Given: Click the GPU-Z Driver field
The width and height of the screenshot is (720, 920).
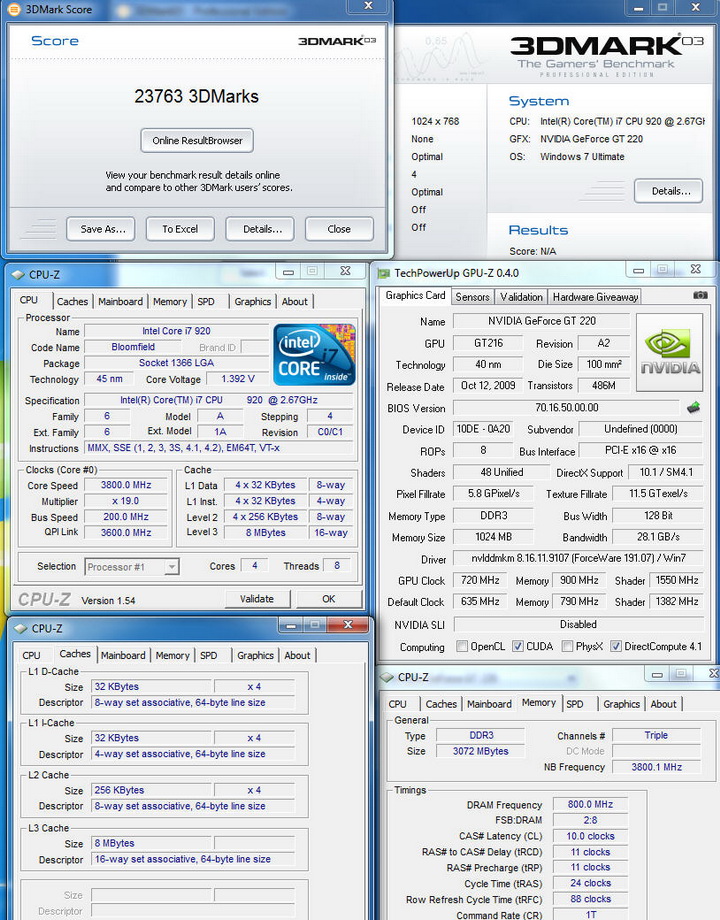Looking at the screenshot, I should click(578, 558).
